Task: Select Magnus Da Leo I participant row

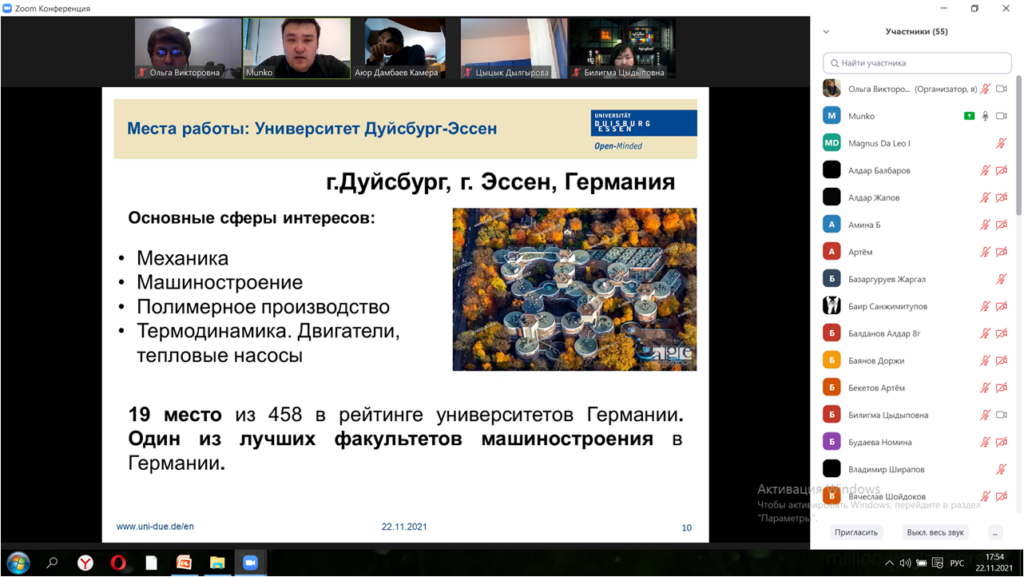Action: [x=917, y=143]
